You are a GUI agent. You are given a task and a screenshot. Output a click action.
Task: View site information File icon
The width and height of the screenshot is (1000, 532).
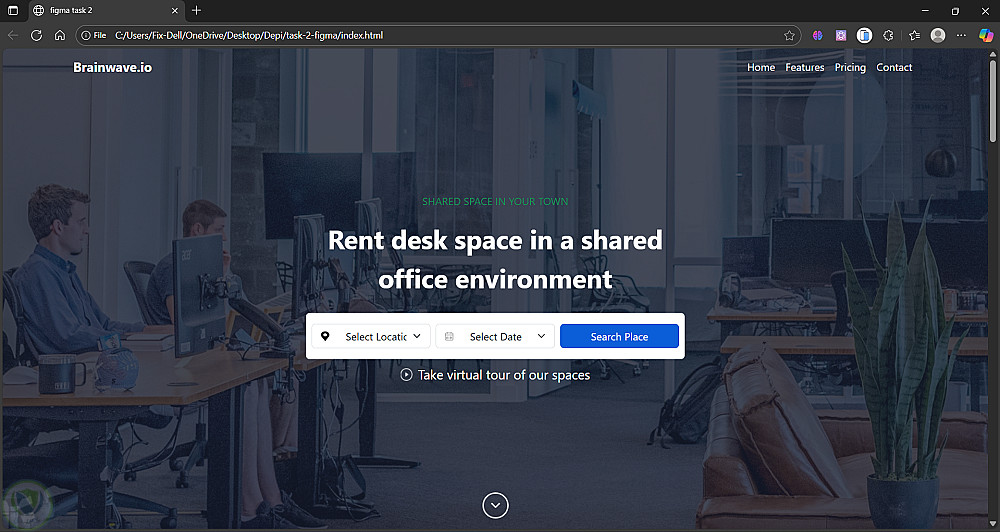click(x=94, y=36)
